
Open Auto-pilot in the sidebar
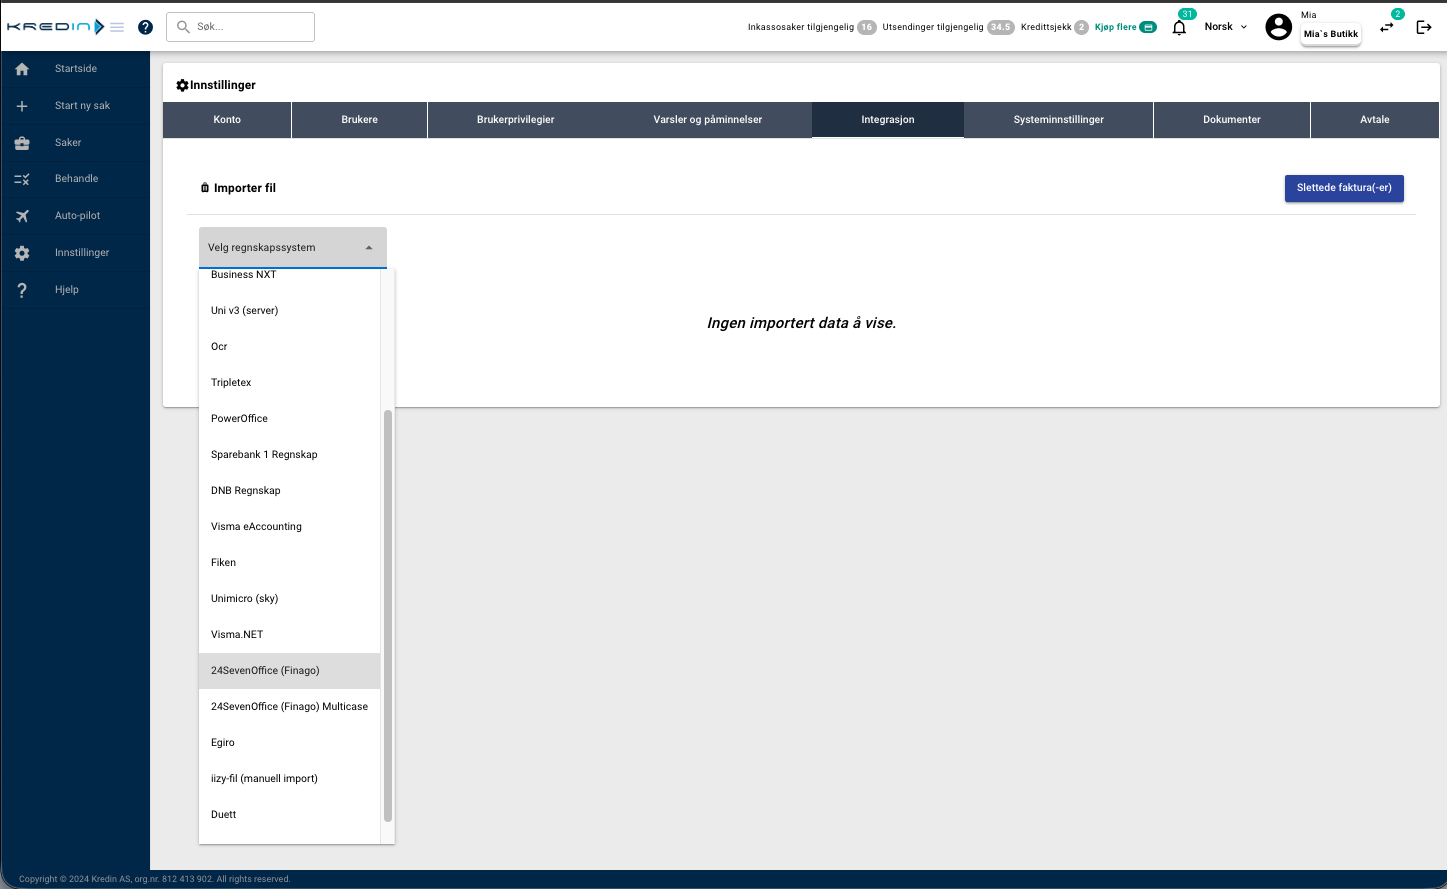[x=76, y=216]
